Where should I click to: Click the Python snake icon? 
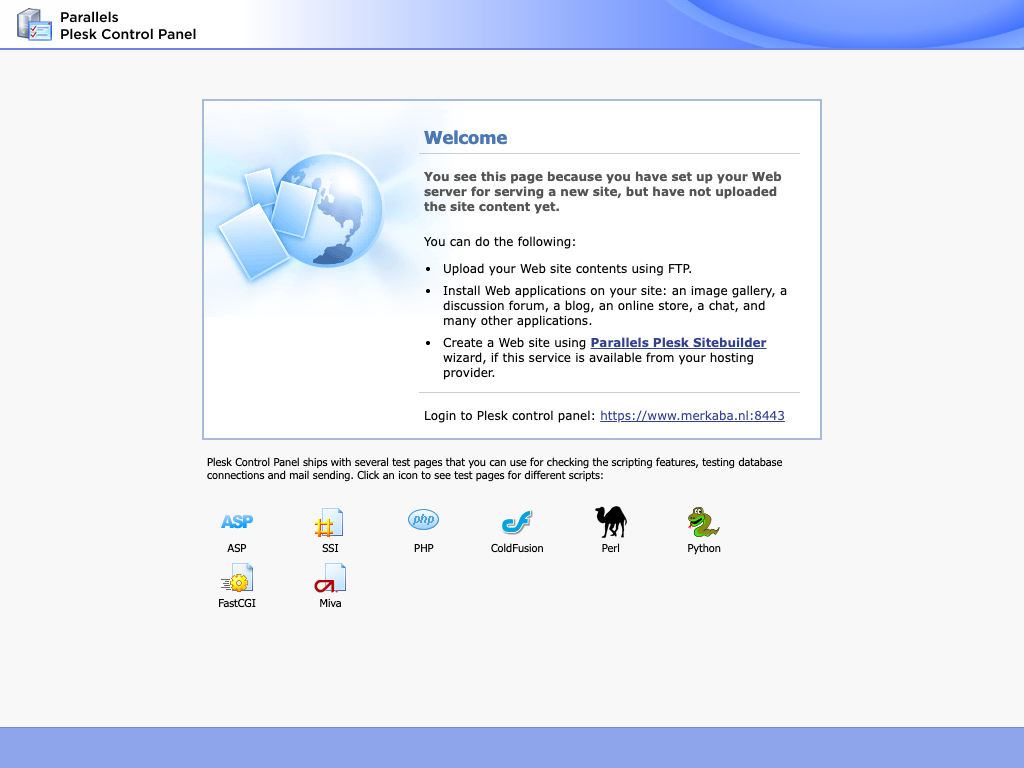pyautogui.click(x=703, y=522)
